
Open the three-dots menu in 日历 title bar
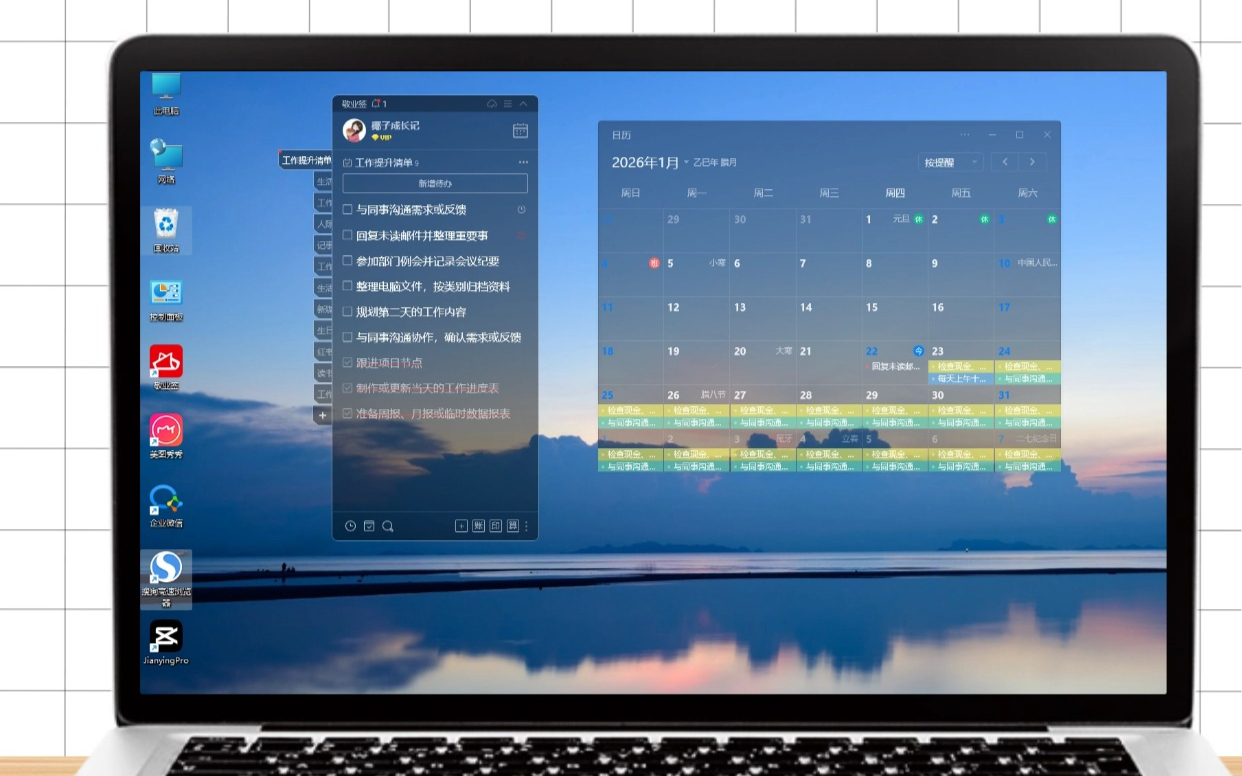pyautogui.click(x=964, y=134)
